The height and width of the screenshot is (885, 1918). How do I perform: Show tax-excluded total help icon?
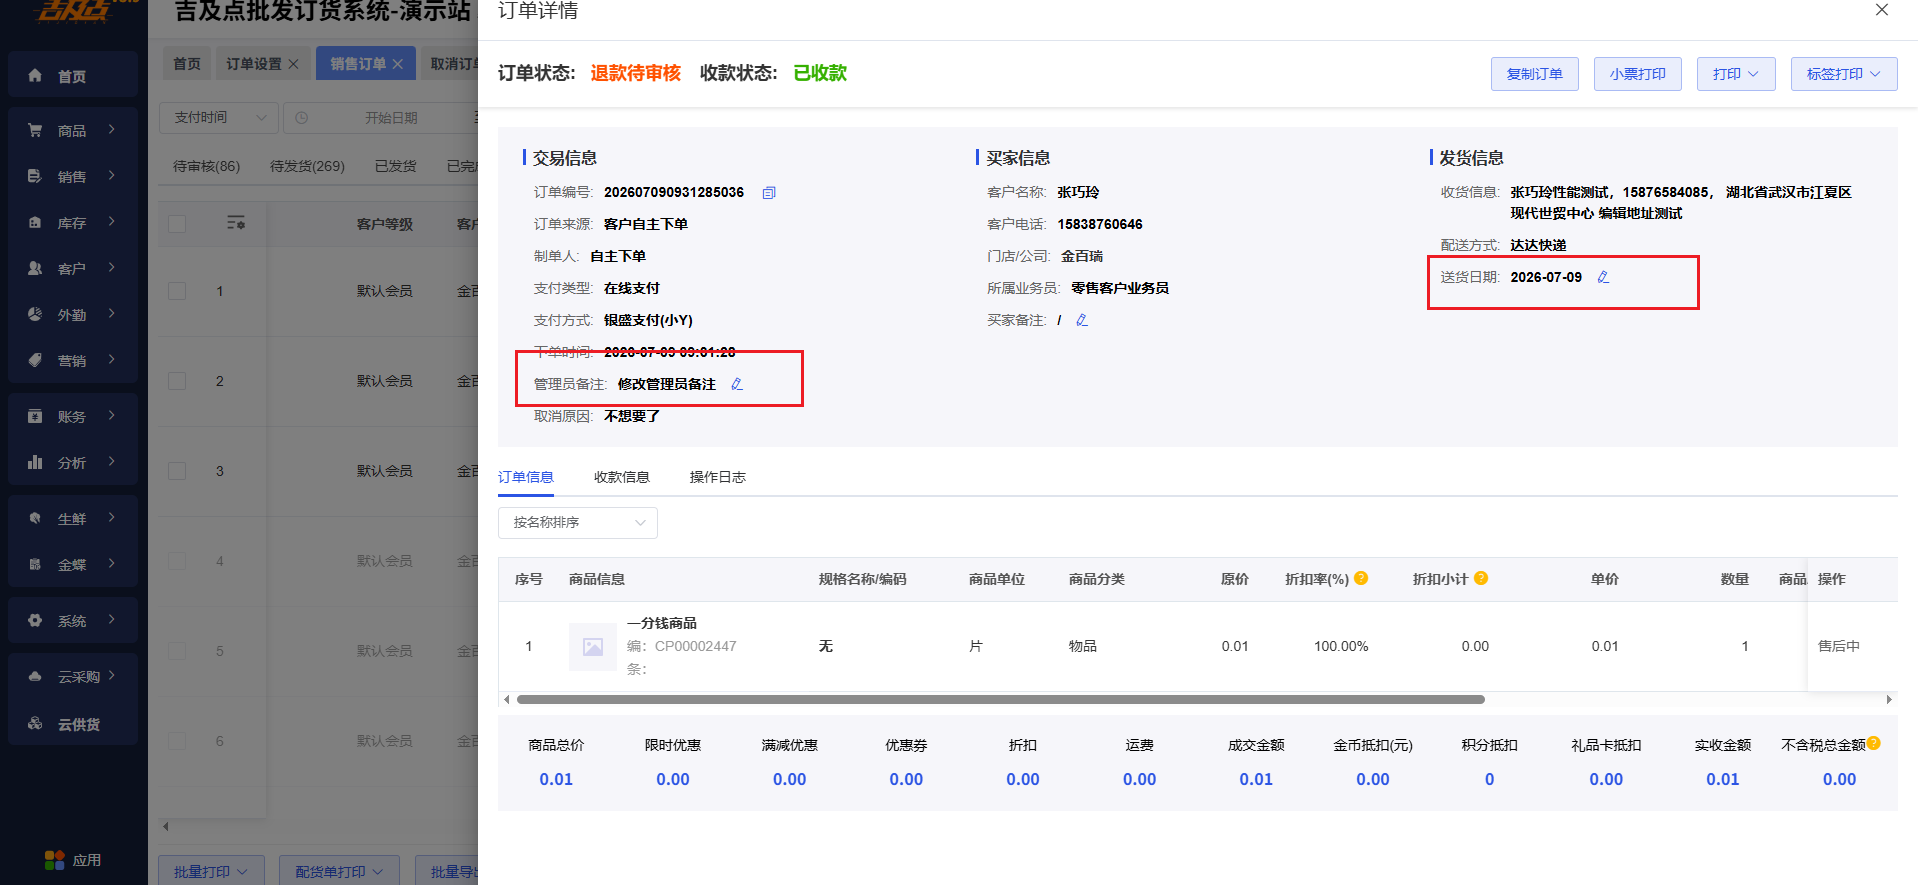pos(1874,743)
